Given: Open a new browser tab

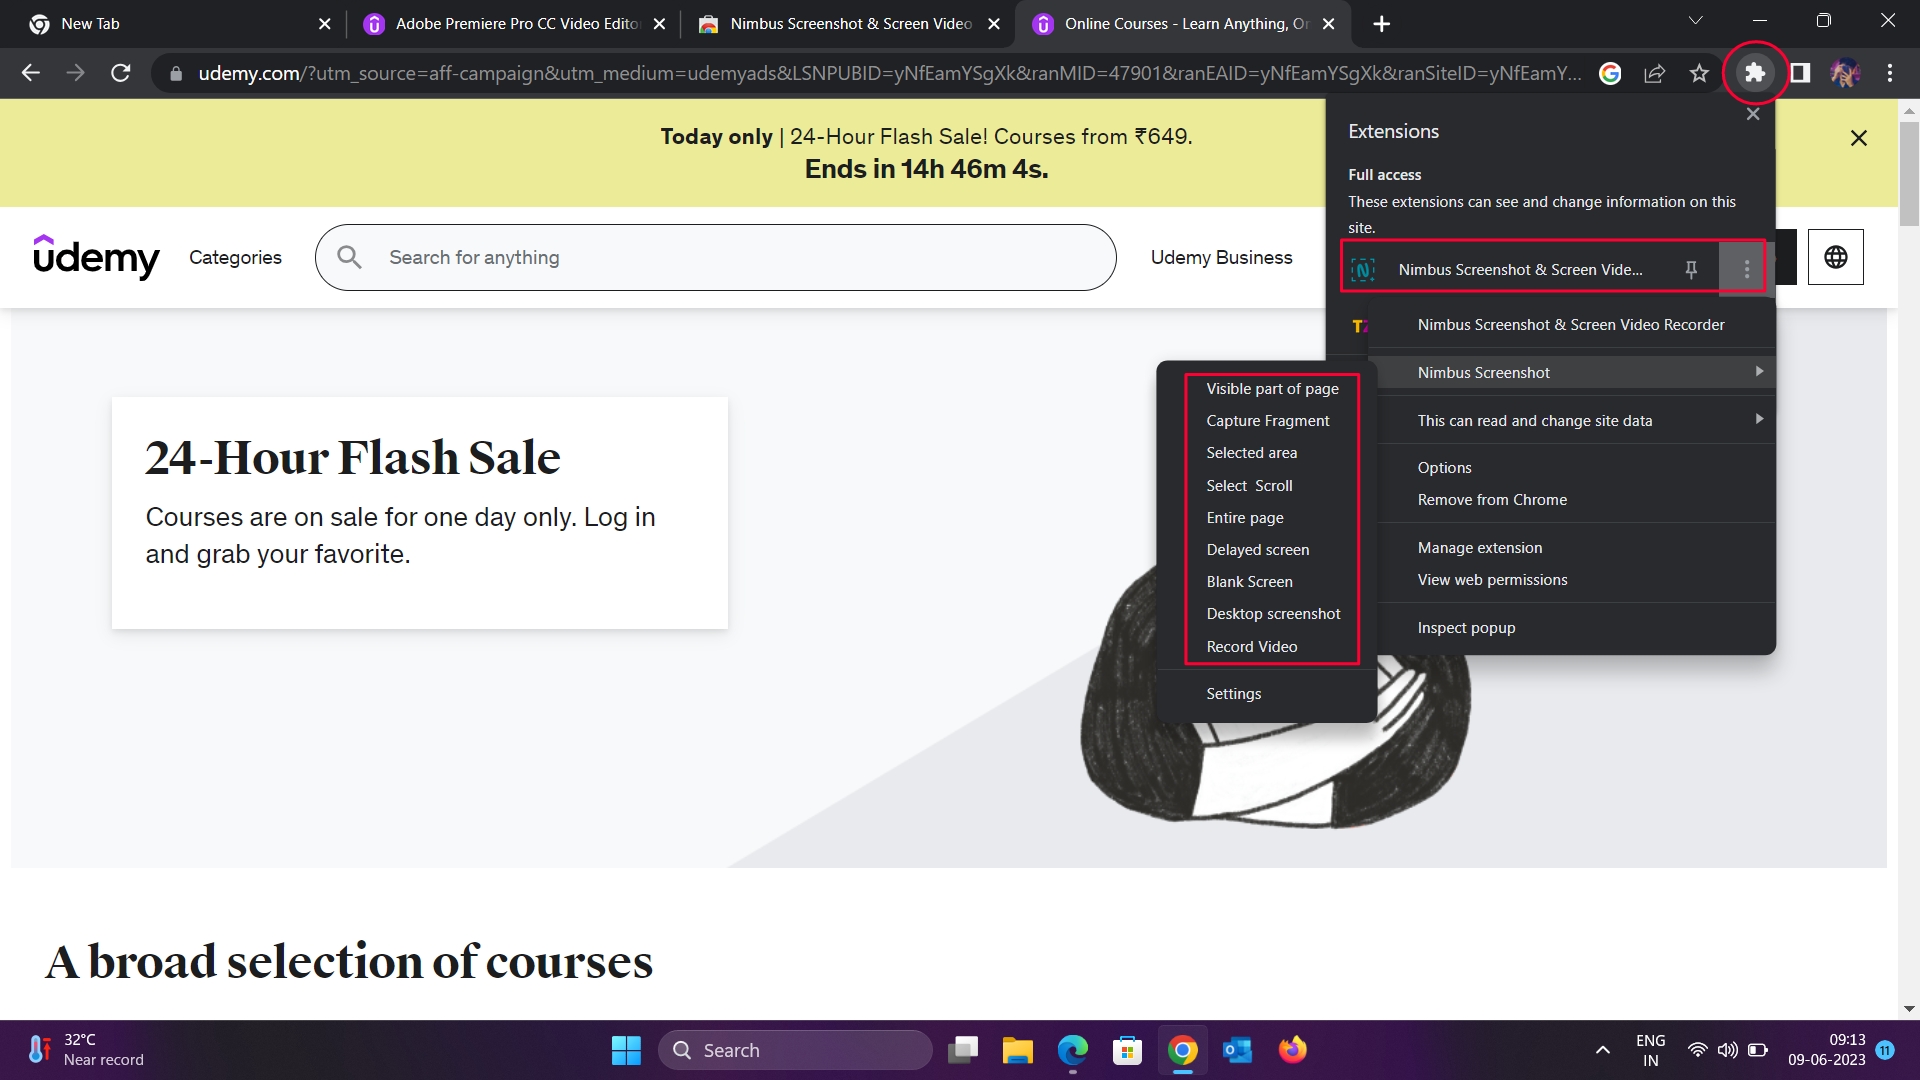Looking at the screenshot, I should [1382, 24].
